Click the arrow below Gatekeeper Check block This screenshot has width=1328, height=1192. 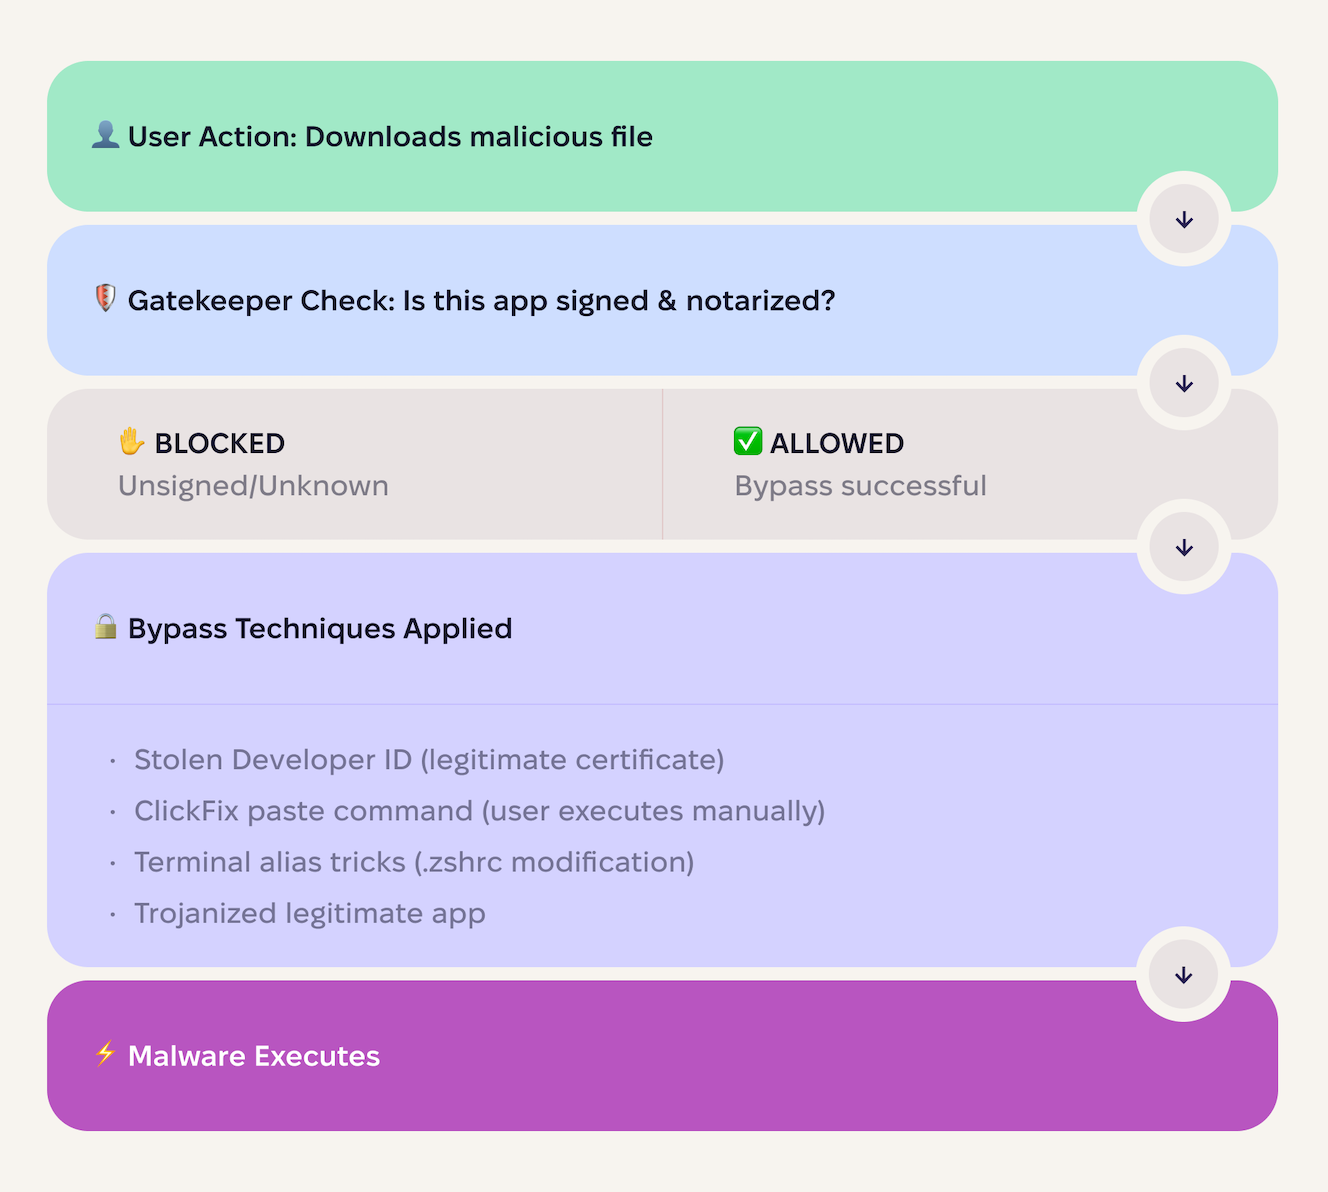[x=1184, y=383]
